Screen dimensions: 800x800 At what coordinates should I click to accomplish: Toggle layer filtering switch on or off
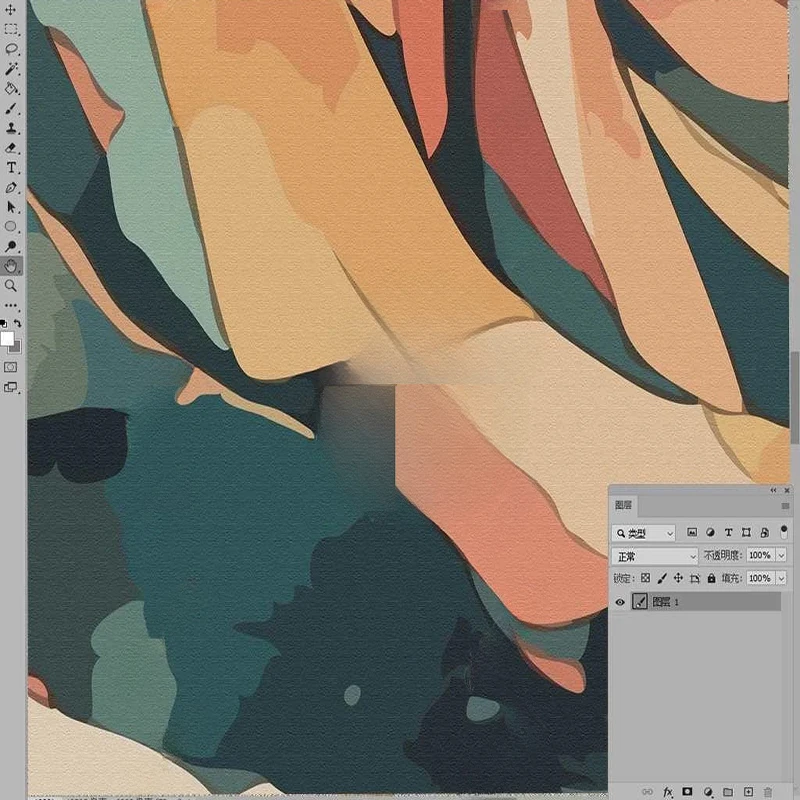(x=784, y=532)
